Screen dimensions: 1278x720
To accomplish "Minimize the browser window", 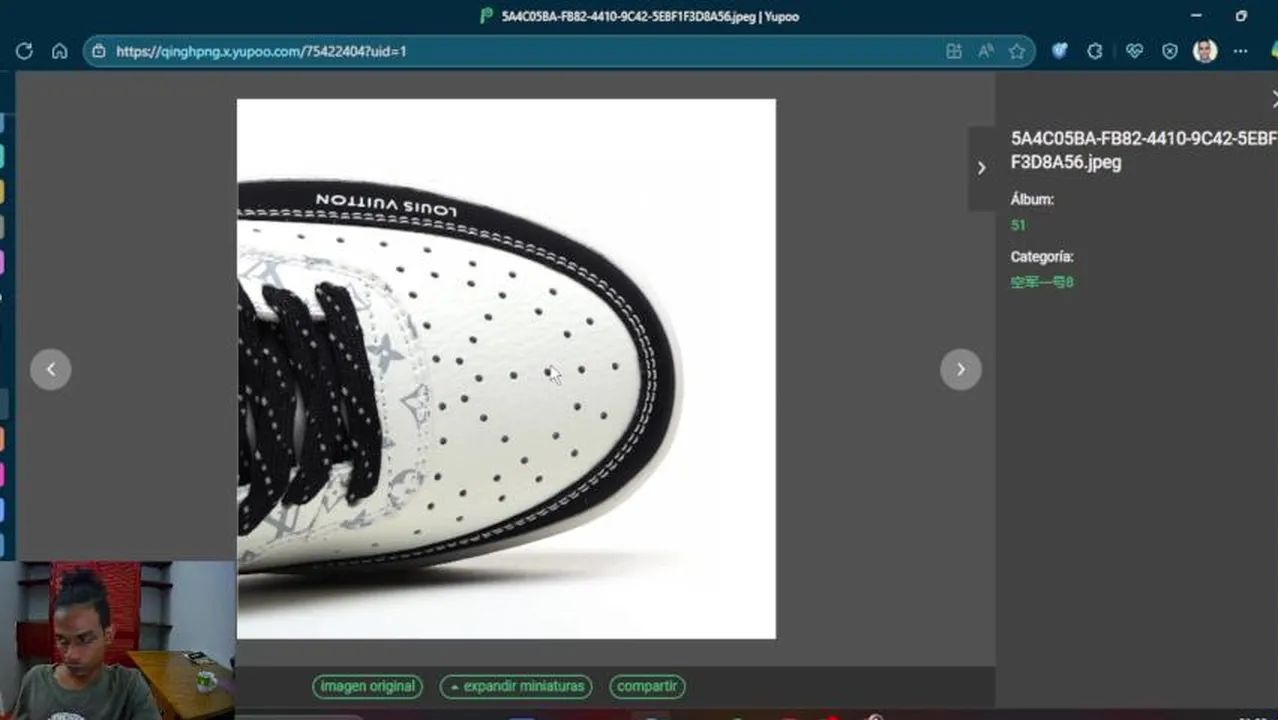I will point(1196,16).
